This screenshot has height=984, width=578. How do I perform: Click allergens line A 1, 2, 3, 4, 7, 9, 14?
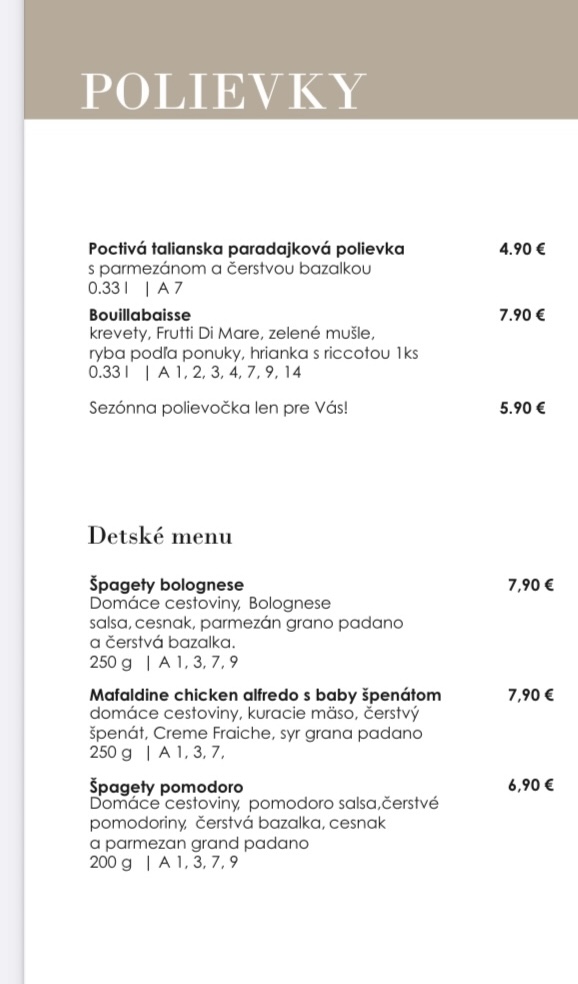195,373
